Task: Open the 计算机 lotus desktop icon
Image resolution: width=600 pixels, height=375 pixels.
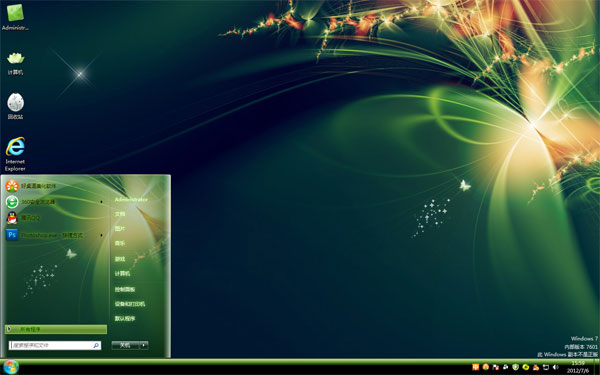Action: [x=15, y=63]
